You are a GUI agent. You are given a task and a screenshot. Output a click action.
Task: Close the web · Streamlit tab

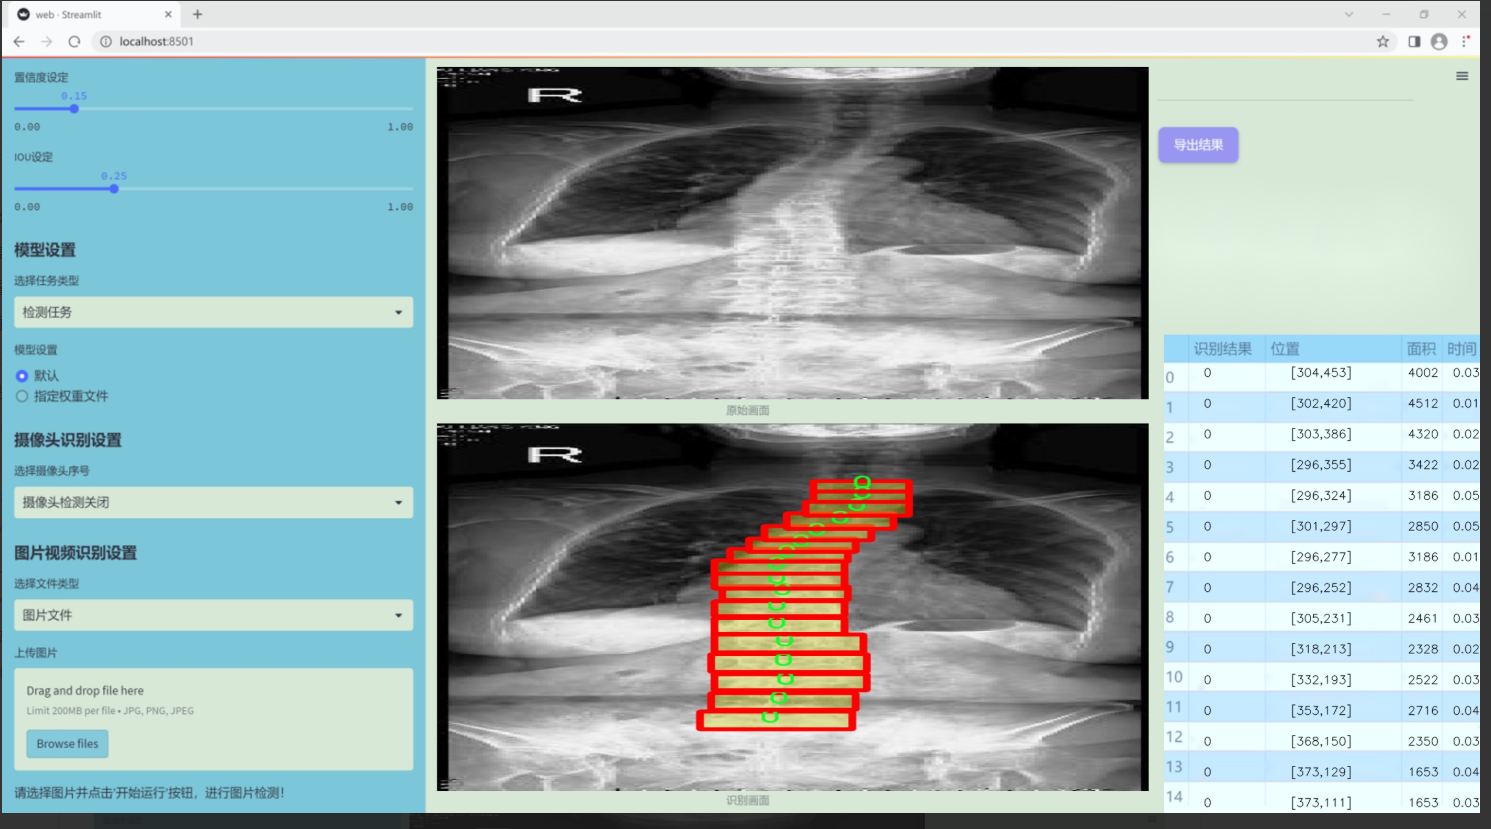(168, 14)
